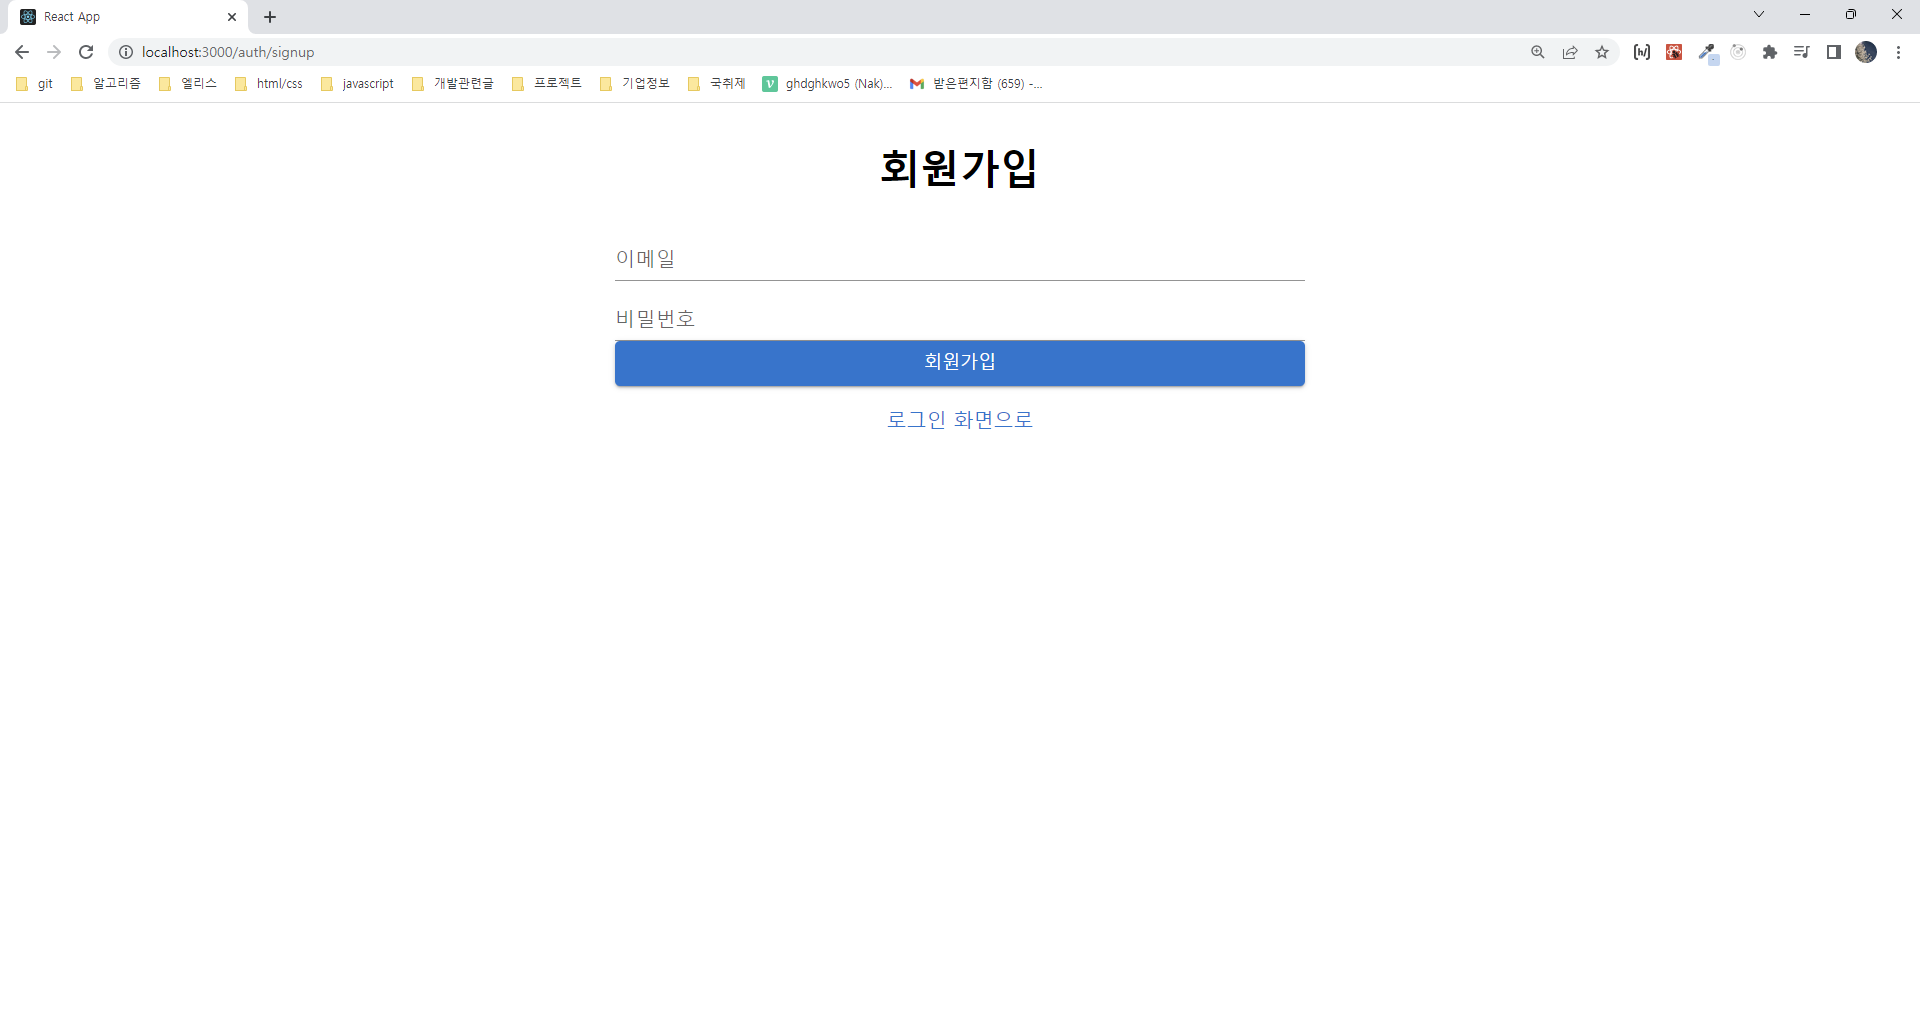Viewport: 1920px width, 1032px height.
Task: View site information in the address bar
Action: pos(126,52)
